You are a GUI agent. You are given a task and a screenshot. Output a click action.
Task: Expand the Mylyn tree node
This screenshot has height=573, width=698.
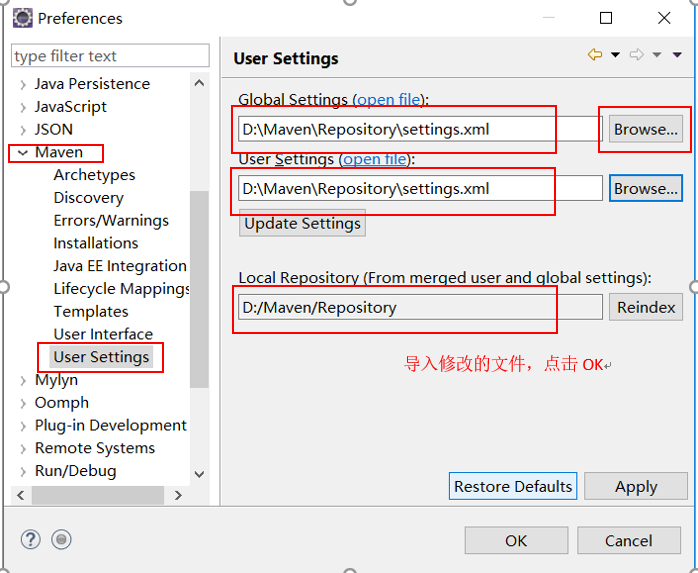point(23,380)
